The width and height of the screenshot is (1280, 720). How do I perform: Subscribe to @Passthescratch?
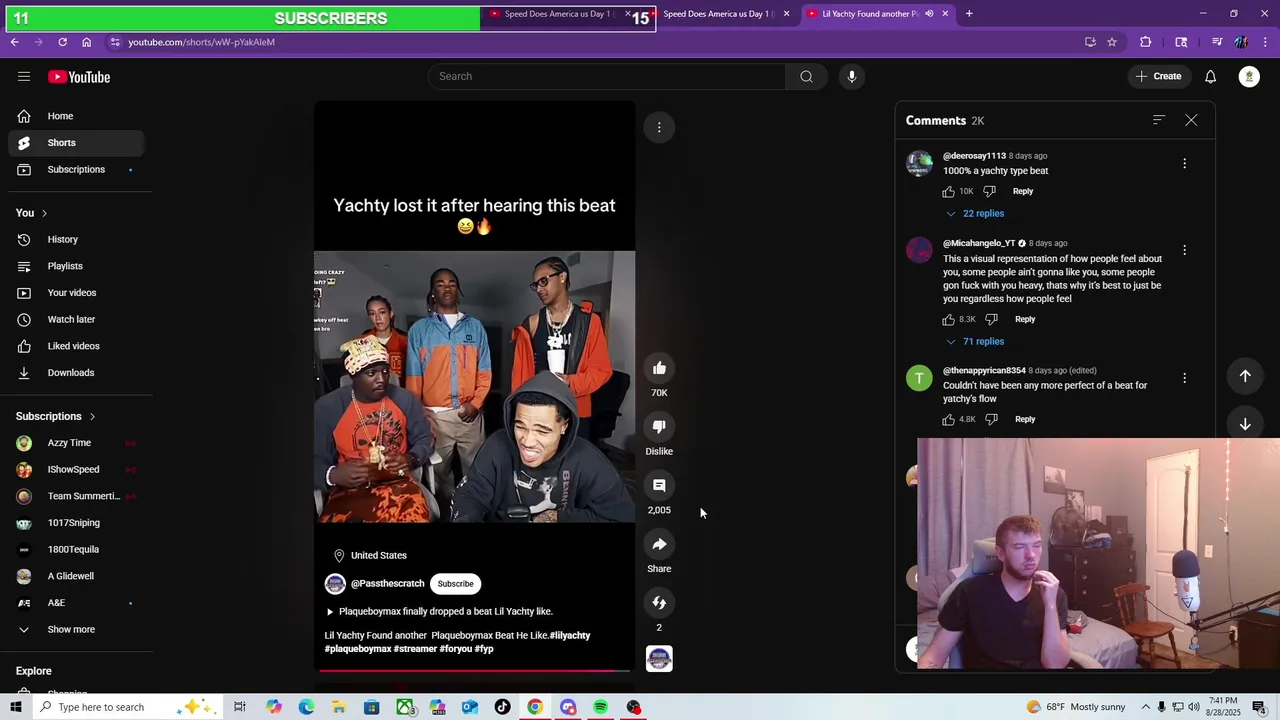coord(455,584)
